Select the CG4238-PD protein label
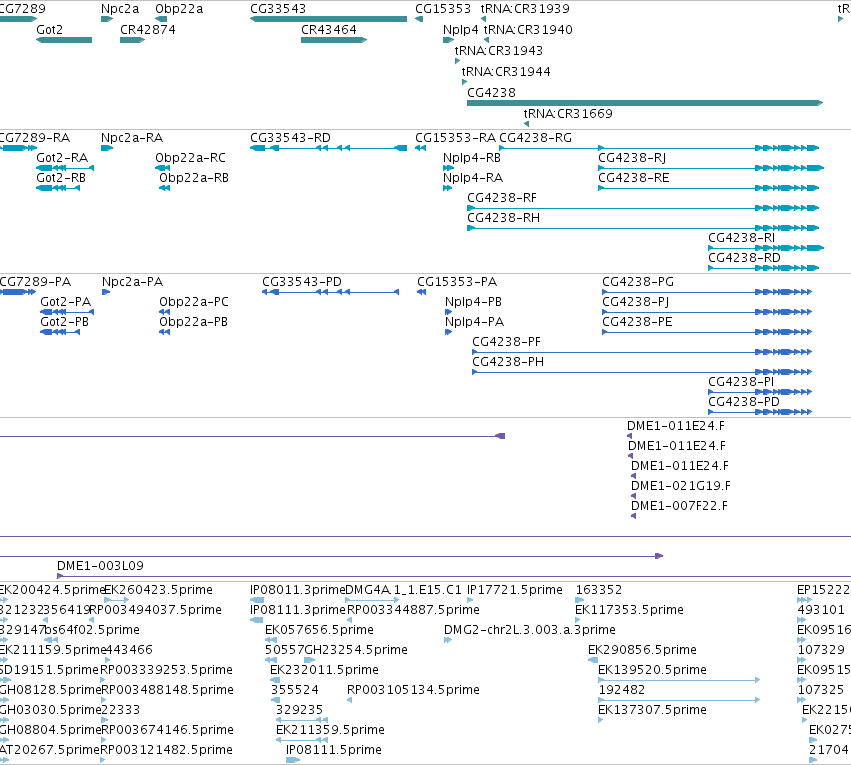This screenshot has width=851, height=765. (744, 402)
